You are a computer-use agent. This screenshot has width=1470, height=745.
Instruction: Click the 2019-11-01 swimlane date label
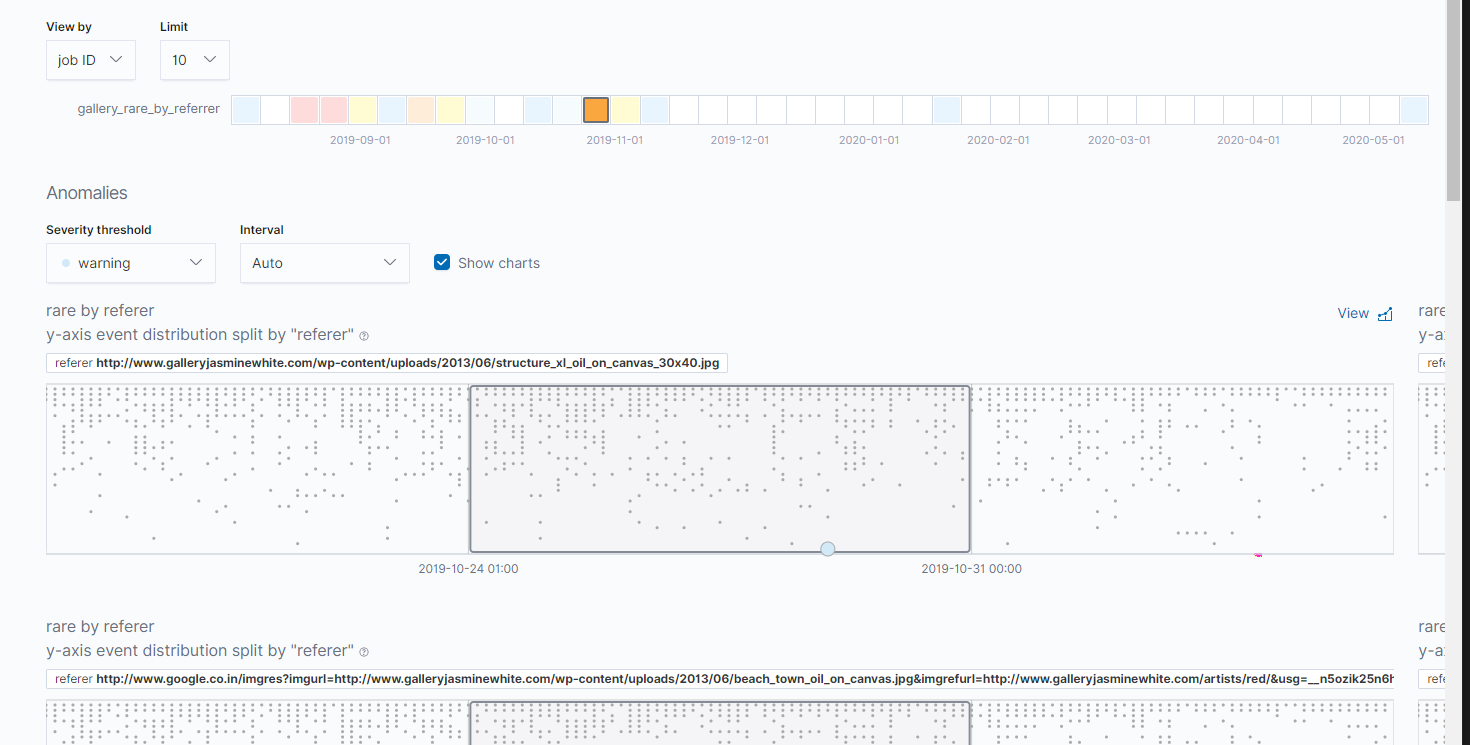[x=614, y=140]
